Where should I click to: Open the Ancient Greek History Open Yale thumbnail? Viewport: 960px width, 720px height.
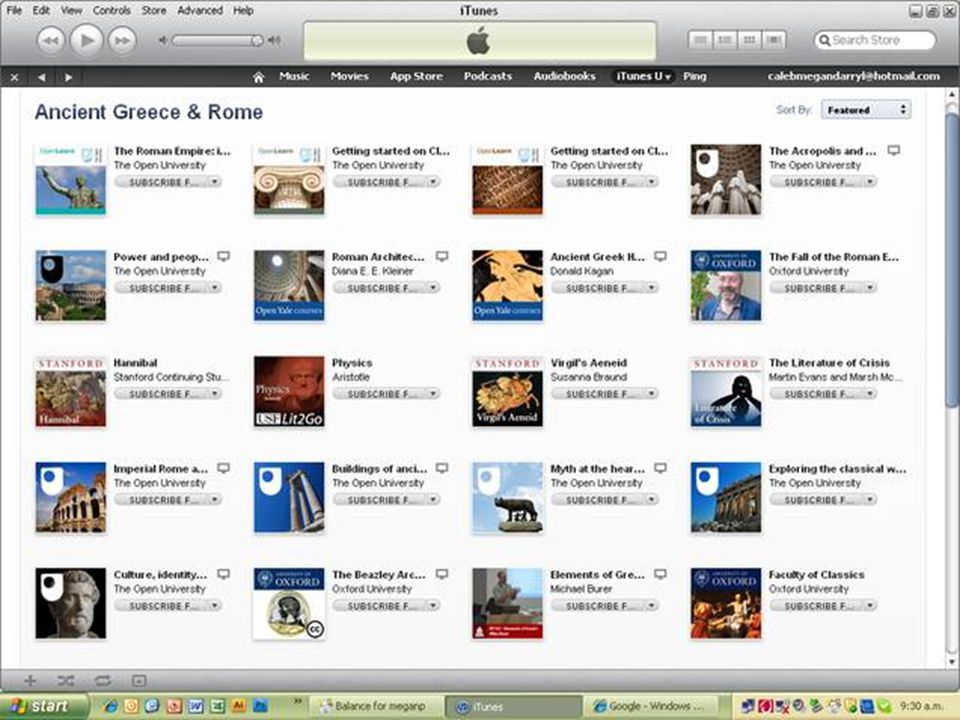point(508,286)
